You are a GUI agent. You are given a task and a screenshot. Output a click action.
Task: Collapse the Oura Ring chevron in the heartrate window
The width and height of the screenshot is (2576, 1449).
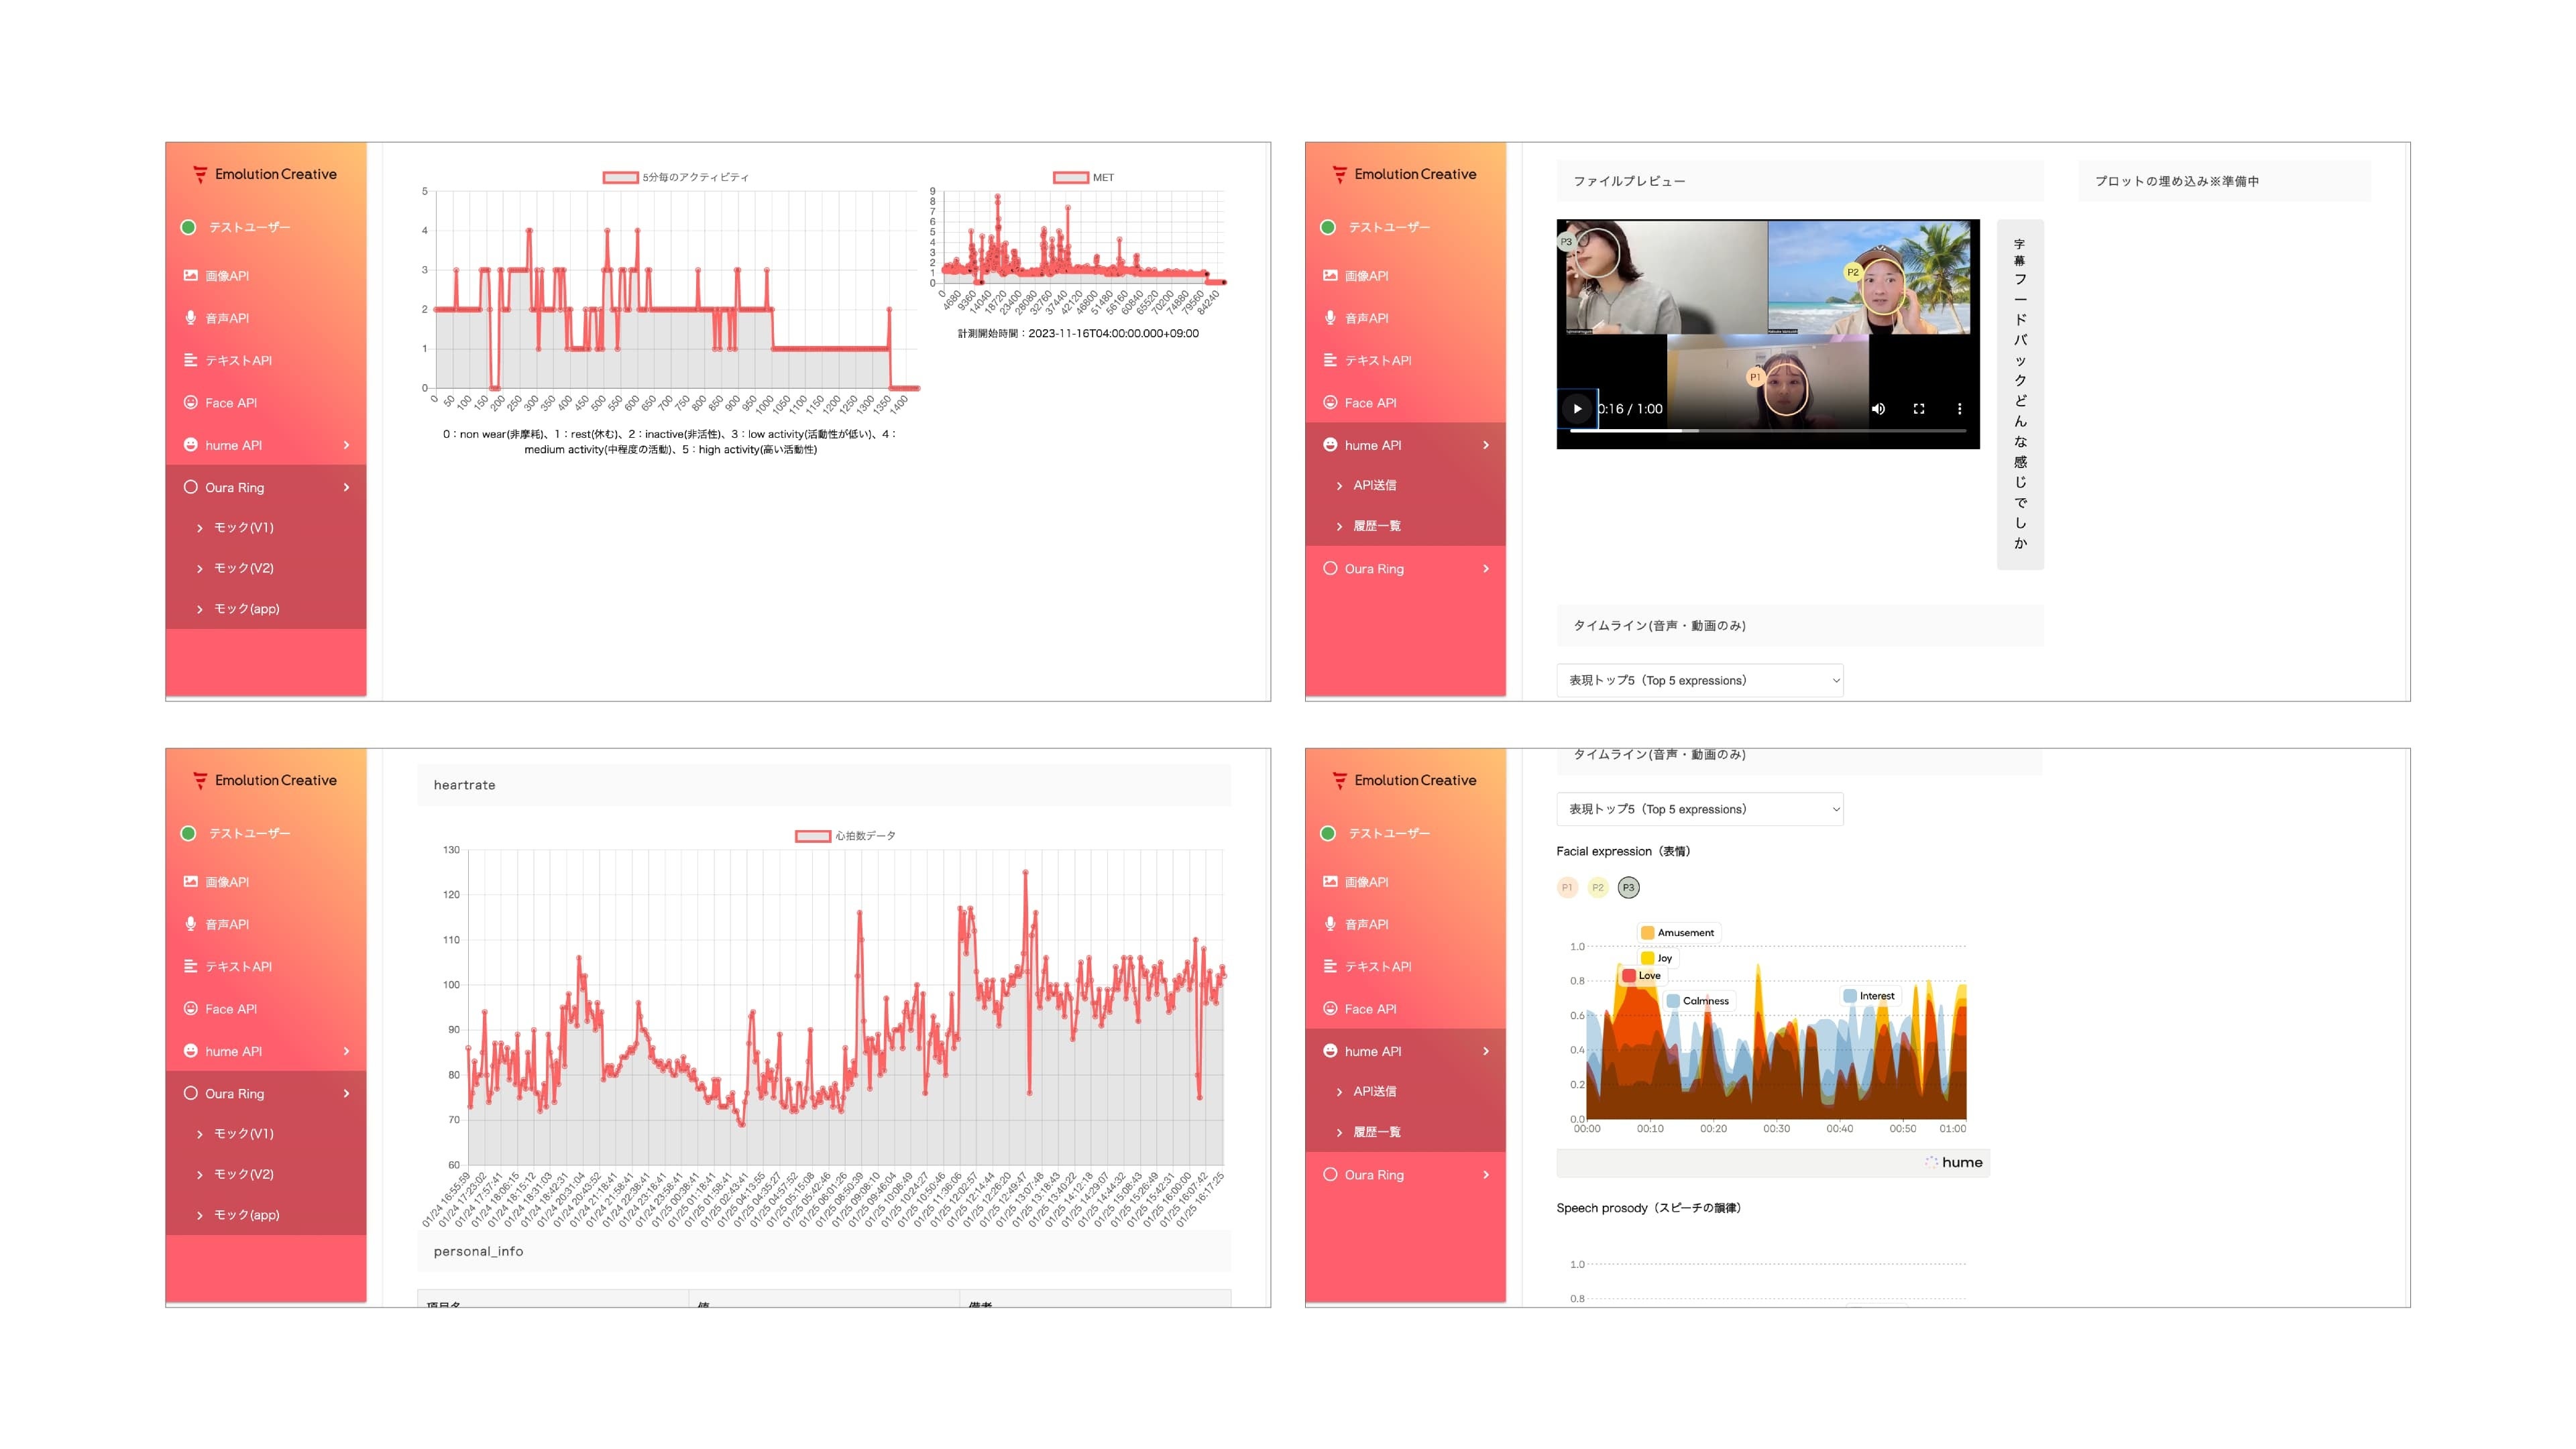coord(347,1093)
